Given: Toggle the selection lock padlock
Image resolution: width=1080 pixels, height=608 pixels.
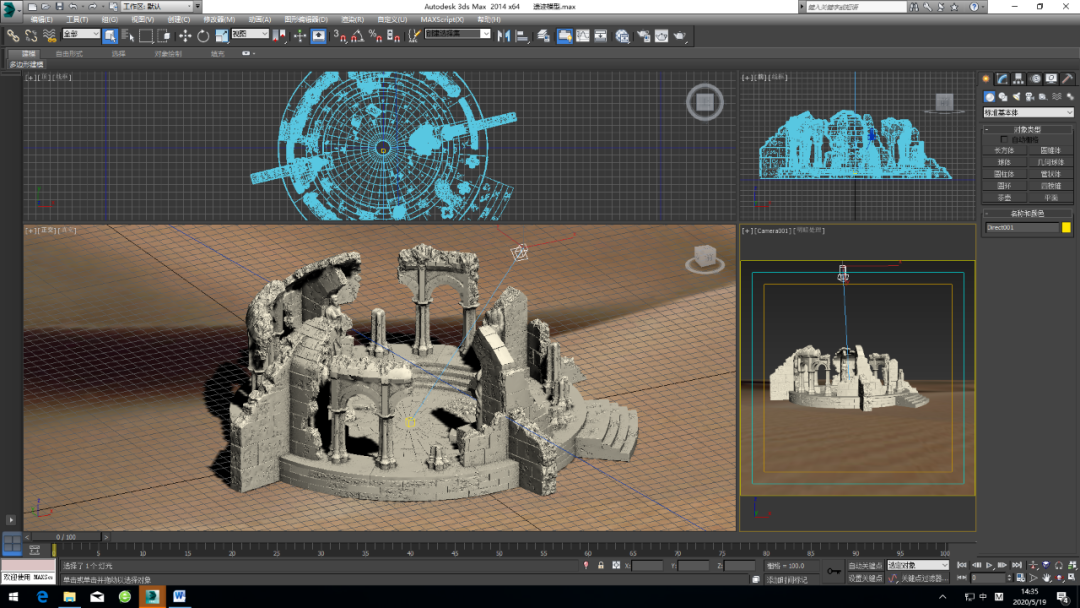Looking at the screenshot, I should [601, 565].
